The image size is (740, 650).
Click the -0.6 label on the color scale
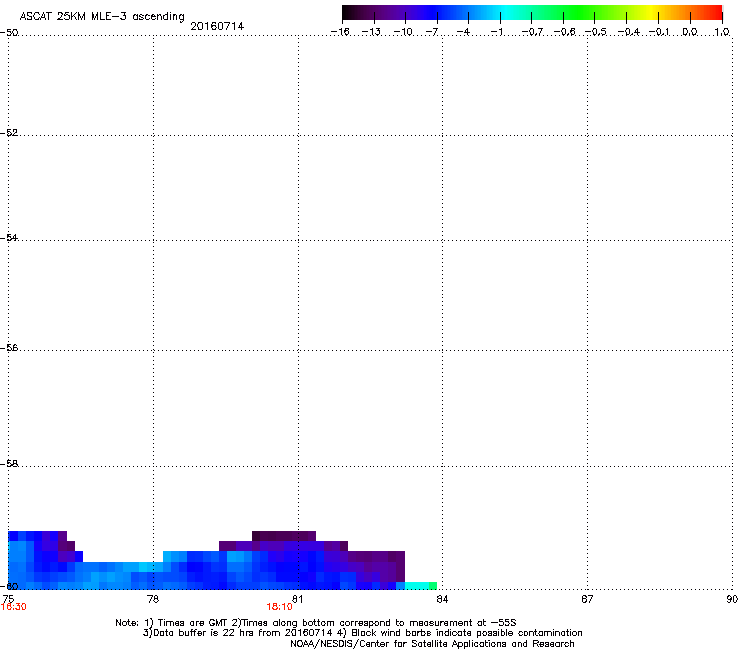pos(564,32)
